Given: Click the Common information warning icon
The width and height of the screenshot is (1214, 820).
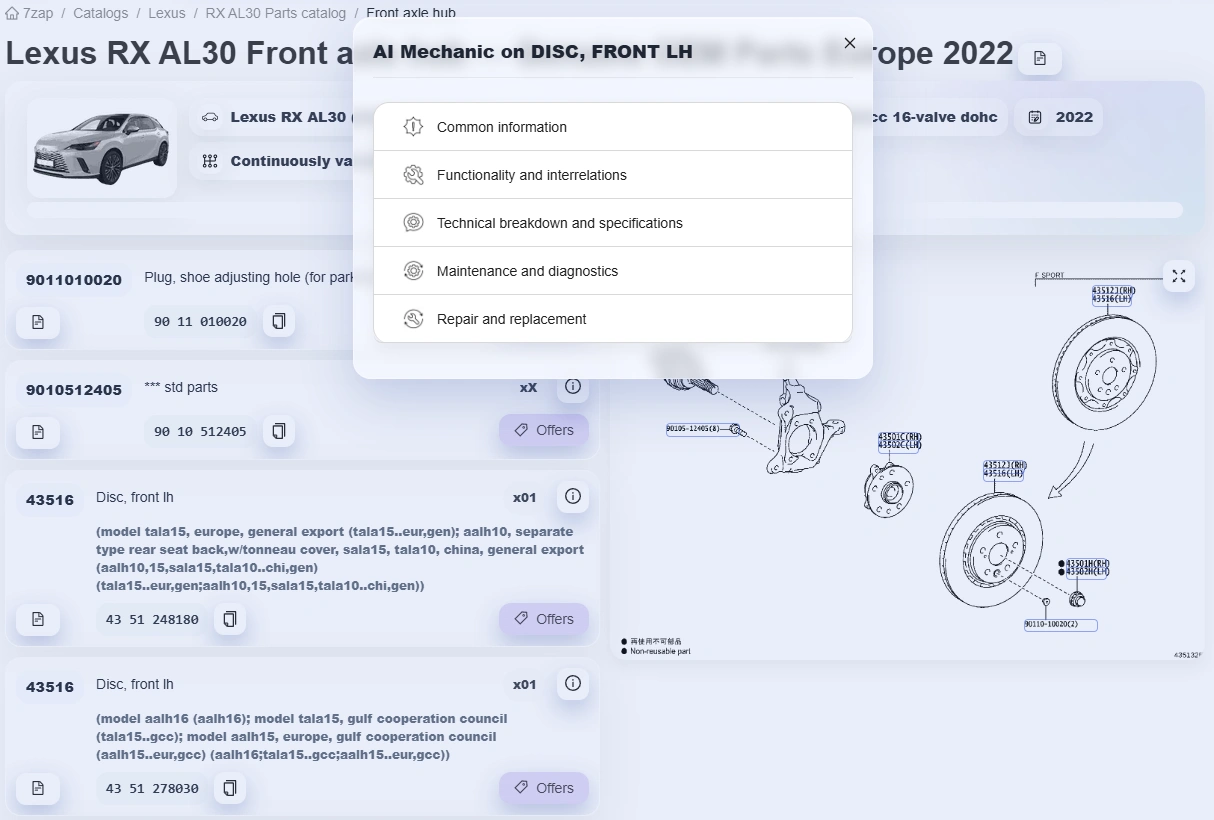Looking at the screenshot, I should click(413, 127).
